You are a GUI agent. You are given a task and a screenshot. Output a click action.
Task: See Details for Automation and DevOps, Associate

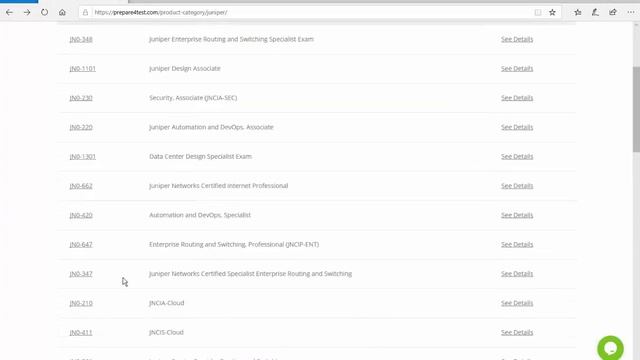pos(517,127)
